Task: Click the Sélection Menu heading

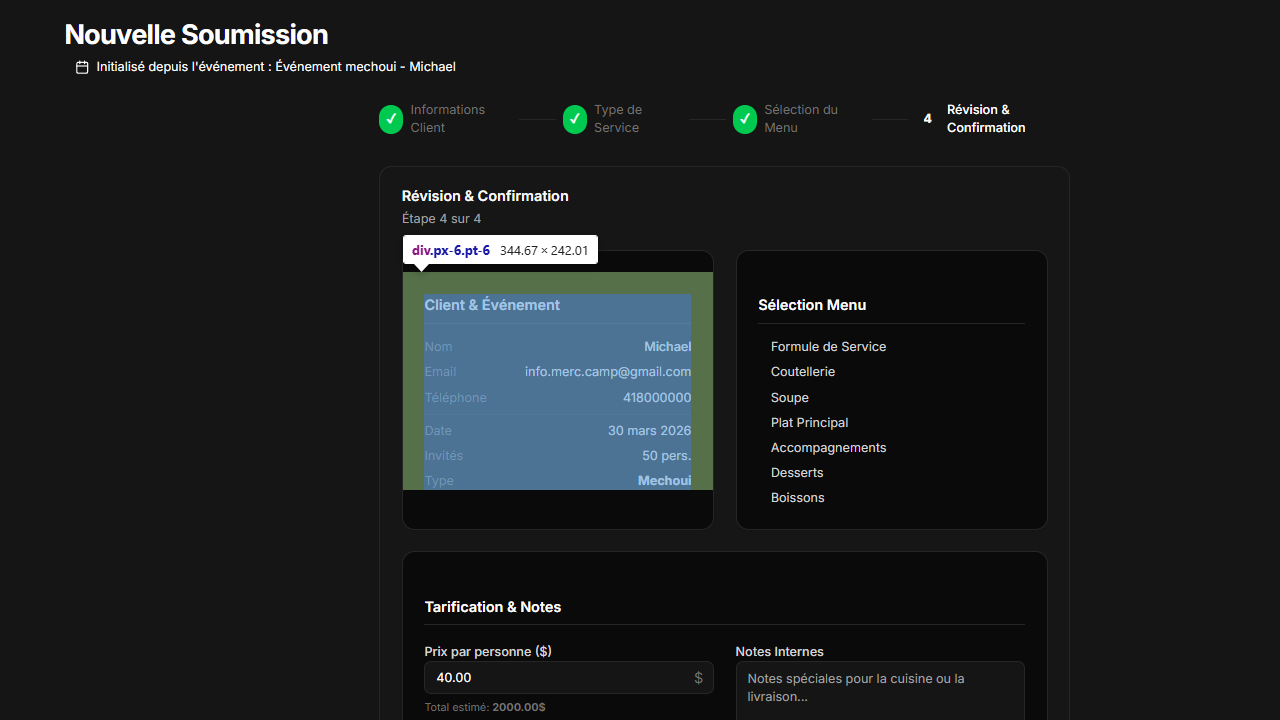Action: click(812, 305)
